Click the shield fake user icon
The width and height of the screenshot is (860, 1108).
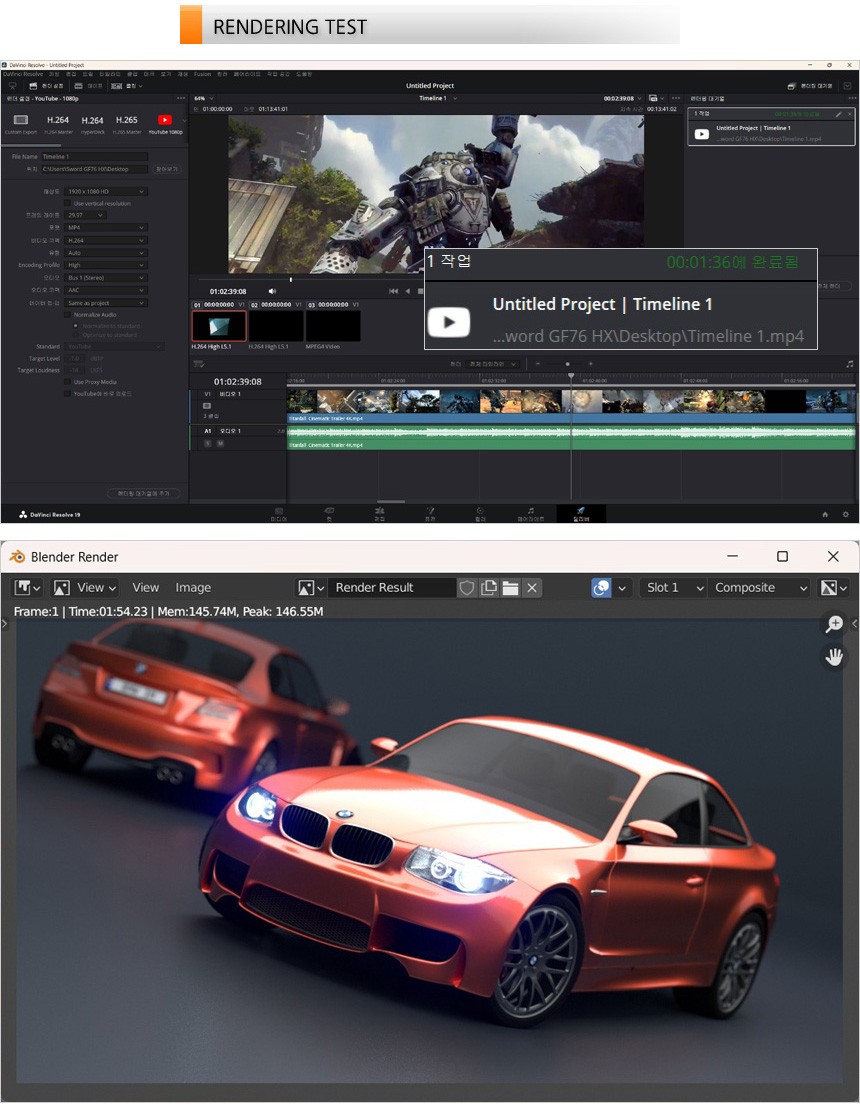[x=466, y=588]
